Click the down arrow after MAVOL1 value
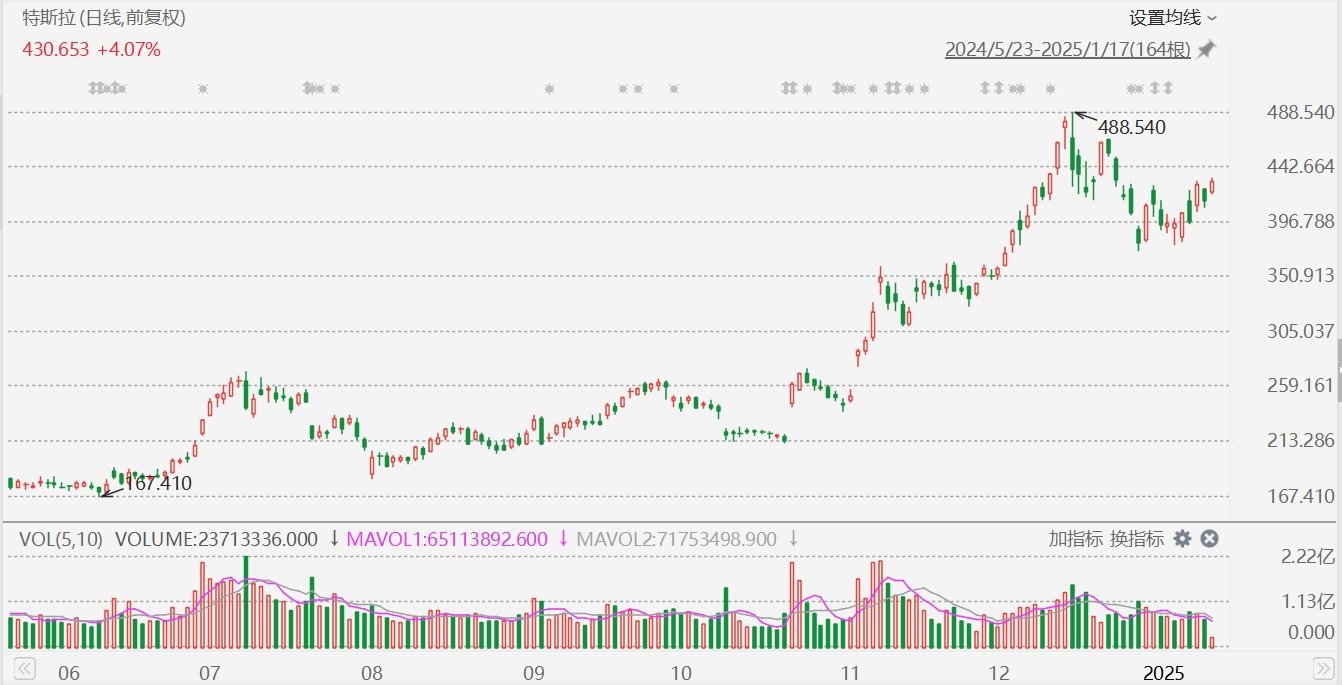Viewport: 1342px width, 685px height. pyautogui.click(x=563, y=539)
